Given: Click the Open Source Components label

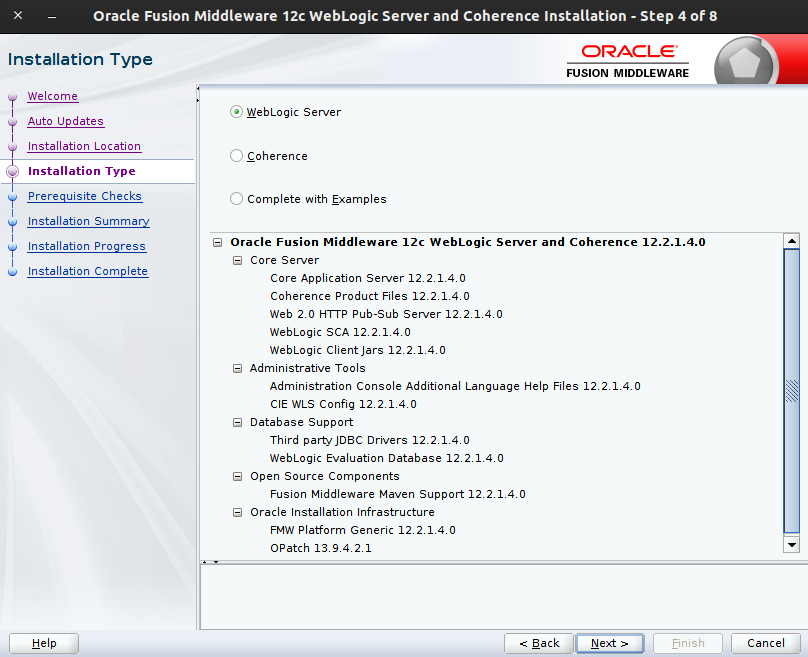Looking at the screenshot, I should [325, 476].
